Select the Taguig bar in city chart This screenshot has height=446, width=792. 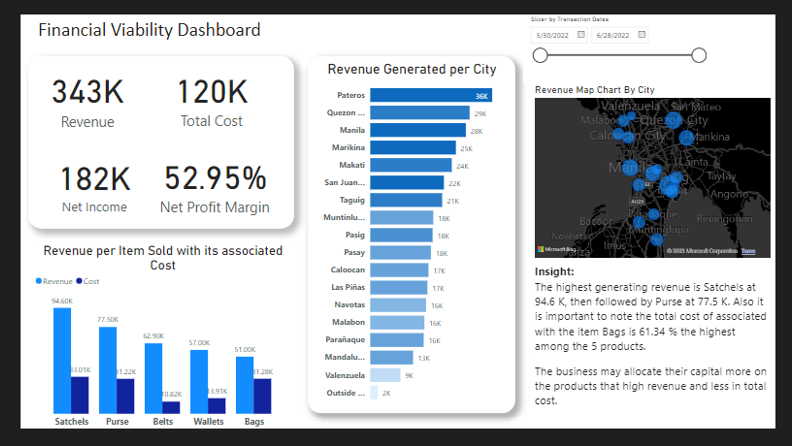point(406,200)
